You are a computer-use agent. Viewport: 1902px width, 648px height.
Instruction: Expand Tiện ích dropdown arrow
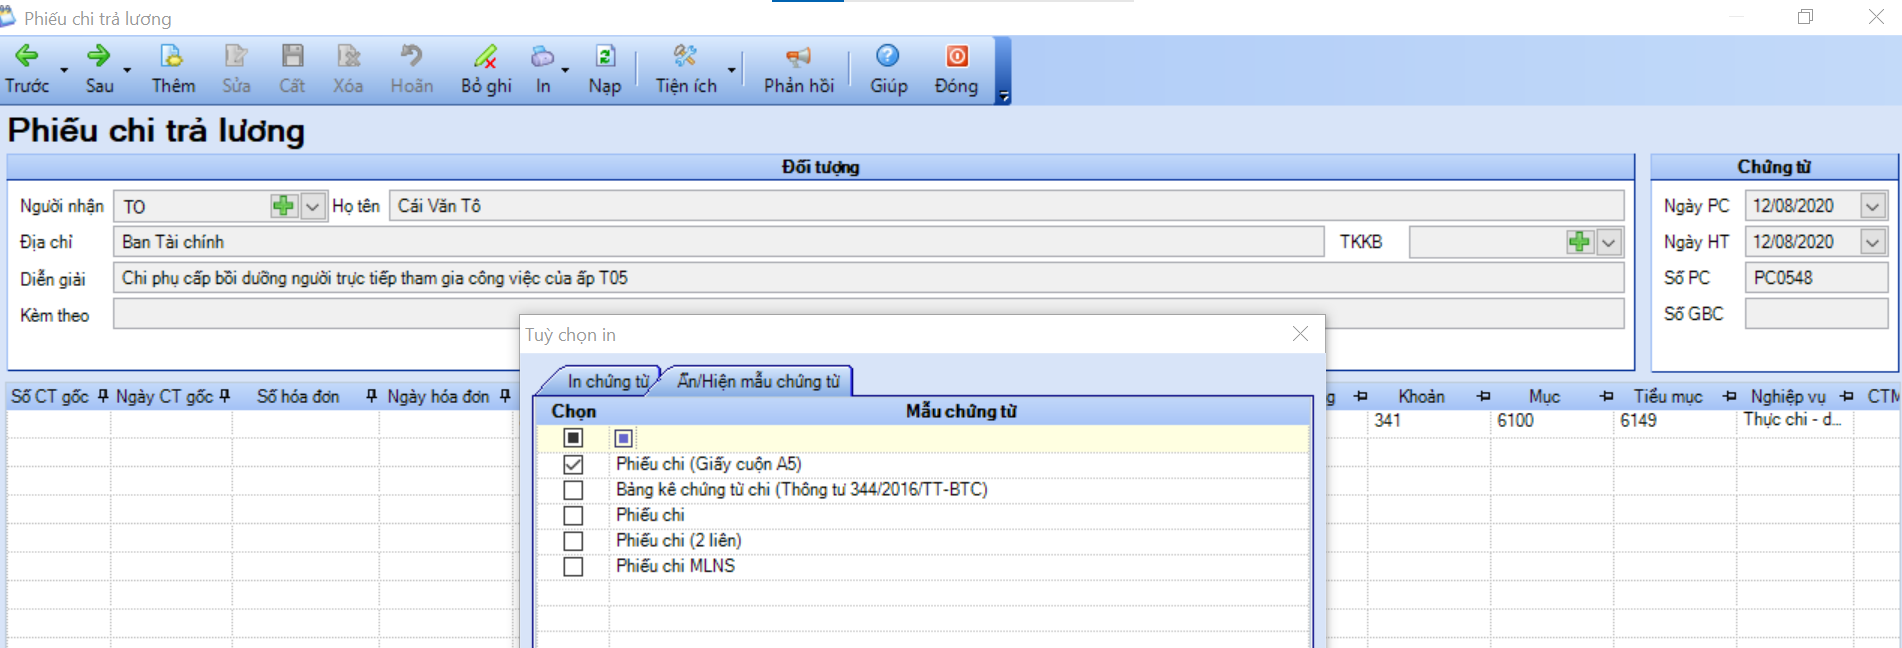[x=731, y=70]
